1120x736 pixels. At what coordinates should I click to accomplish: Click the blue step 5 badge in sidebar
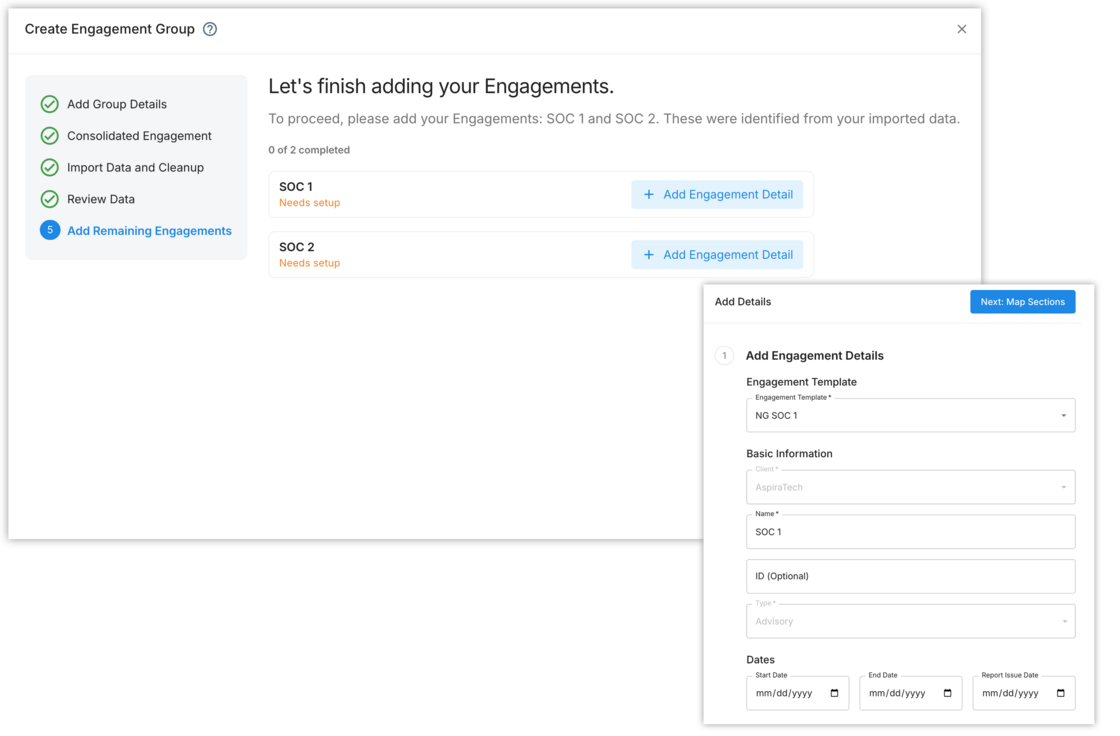(x=50, y=230)
